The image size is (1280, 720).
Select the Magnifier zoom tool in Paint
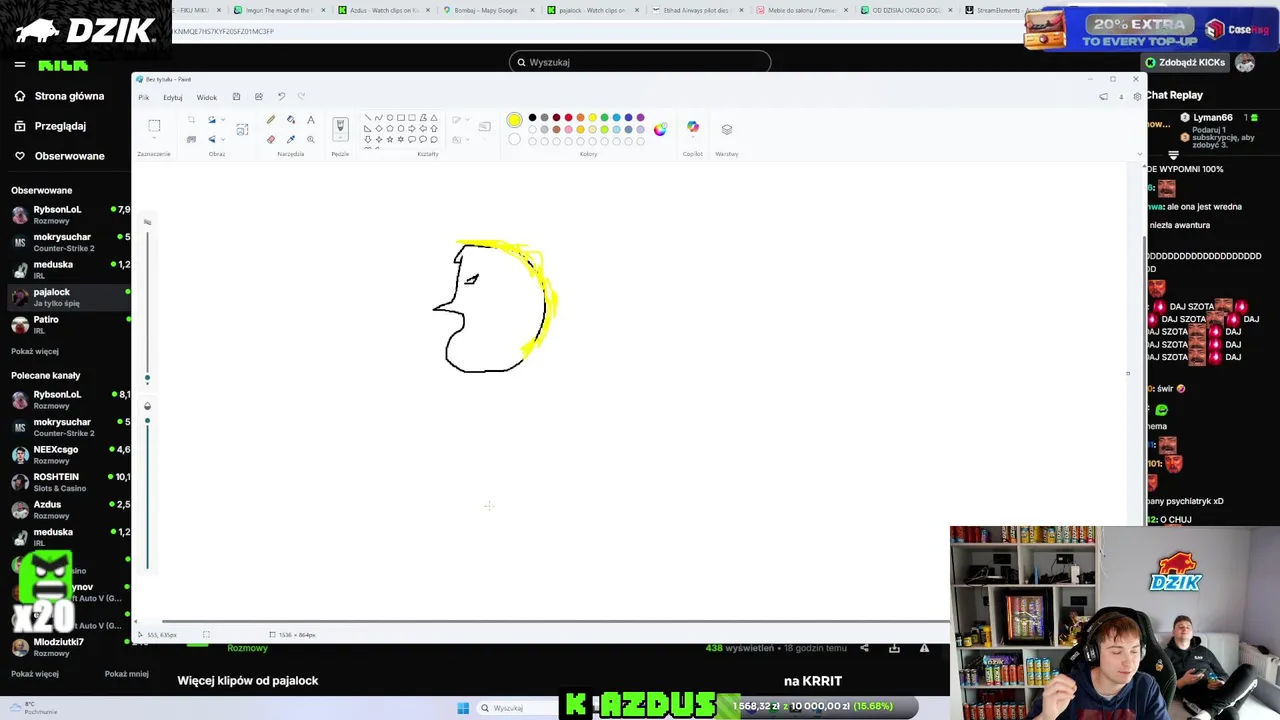(311, 139)
